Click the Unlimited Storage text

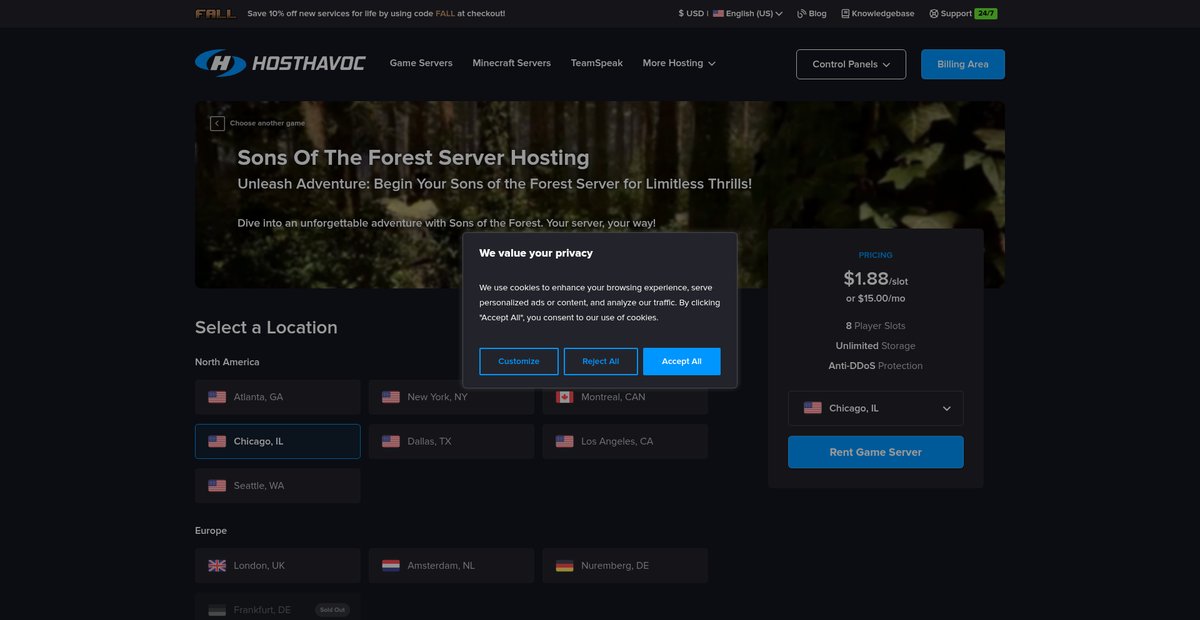pos(876,346)
